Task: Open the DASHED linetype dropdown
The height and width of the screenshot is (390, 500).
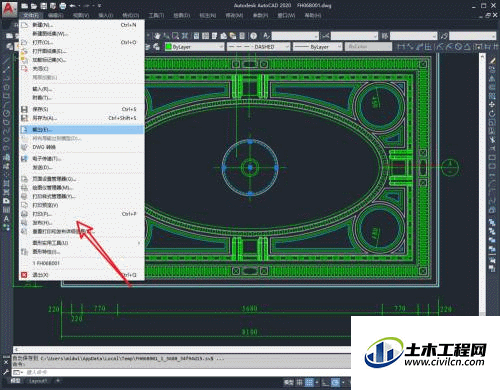Action: pyautogui.click(x=258, y=47)
